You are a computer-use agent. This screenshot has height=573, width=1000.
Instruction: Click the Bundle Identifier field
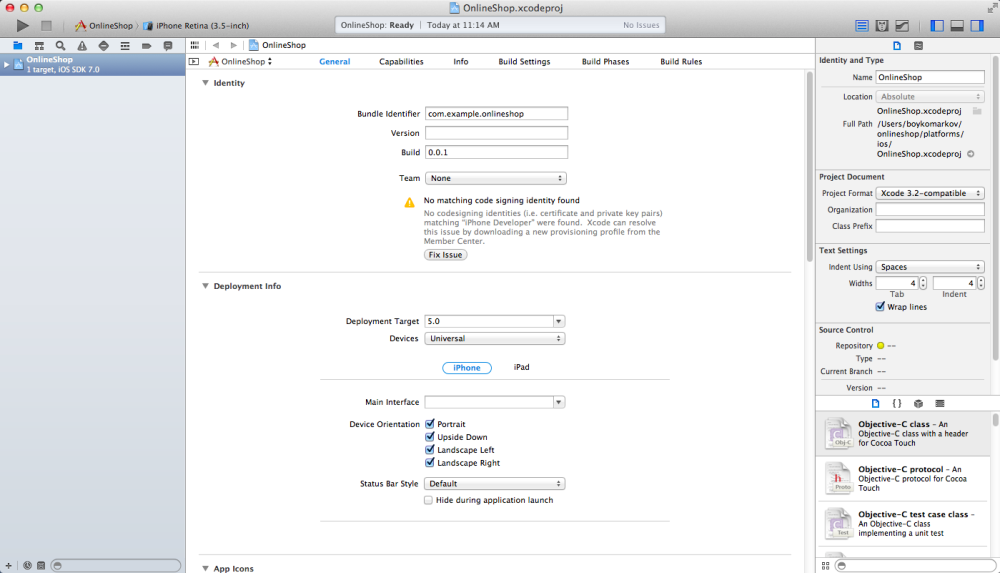496,114
